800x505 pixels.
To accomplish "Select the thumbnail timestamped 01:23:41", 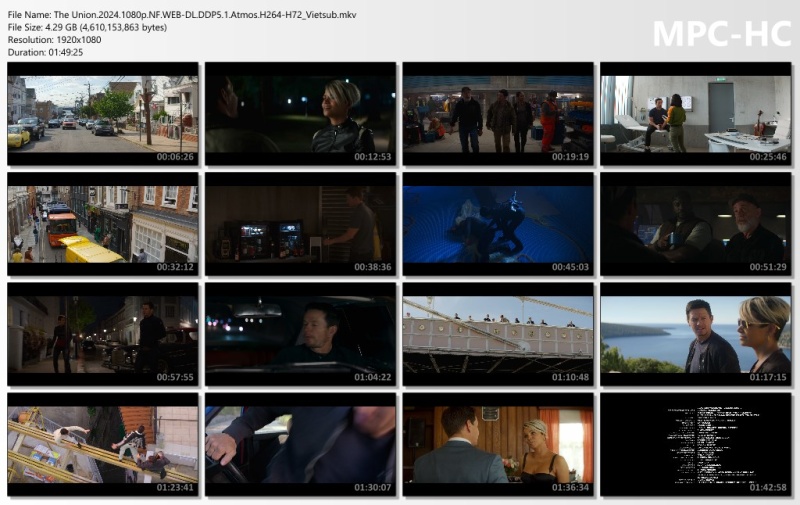I will (x=103, y=444).
